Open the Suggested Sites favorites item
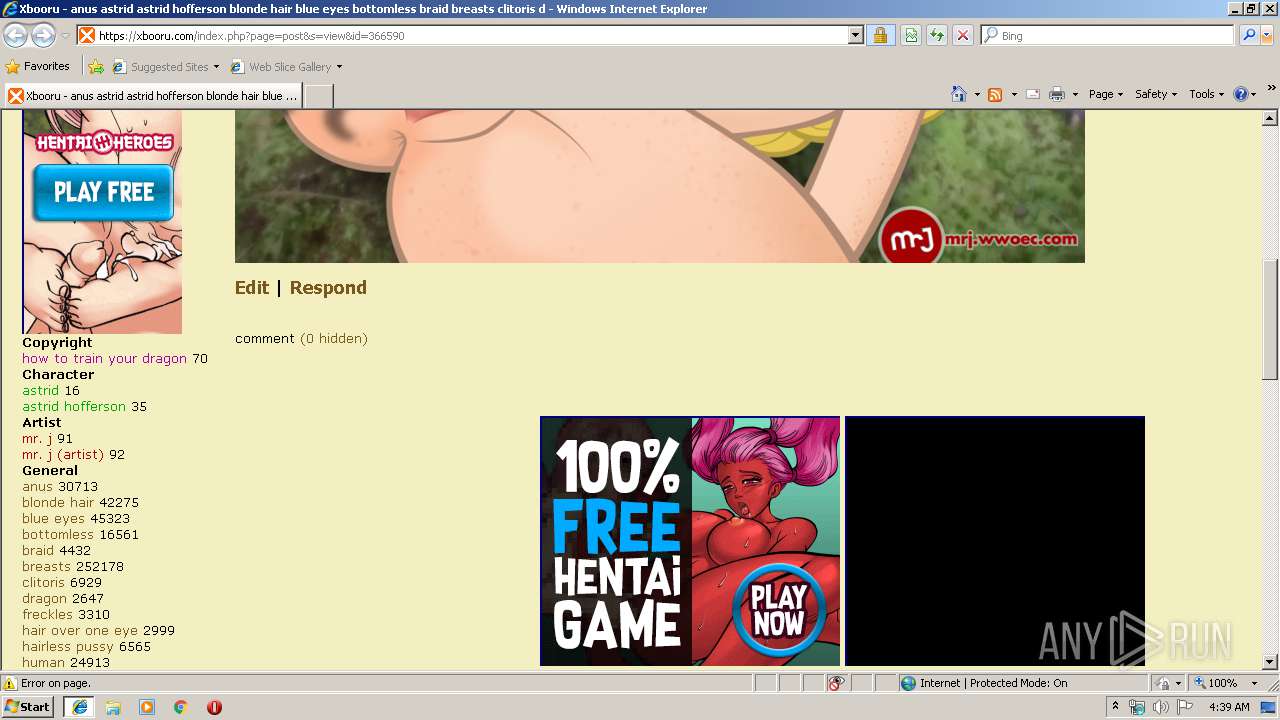This screenshot has height=720, width=1280. tap(165, 67)
